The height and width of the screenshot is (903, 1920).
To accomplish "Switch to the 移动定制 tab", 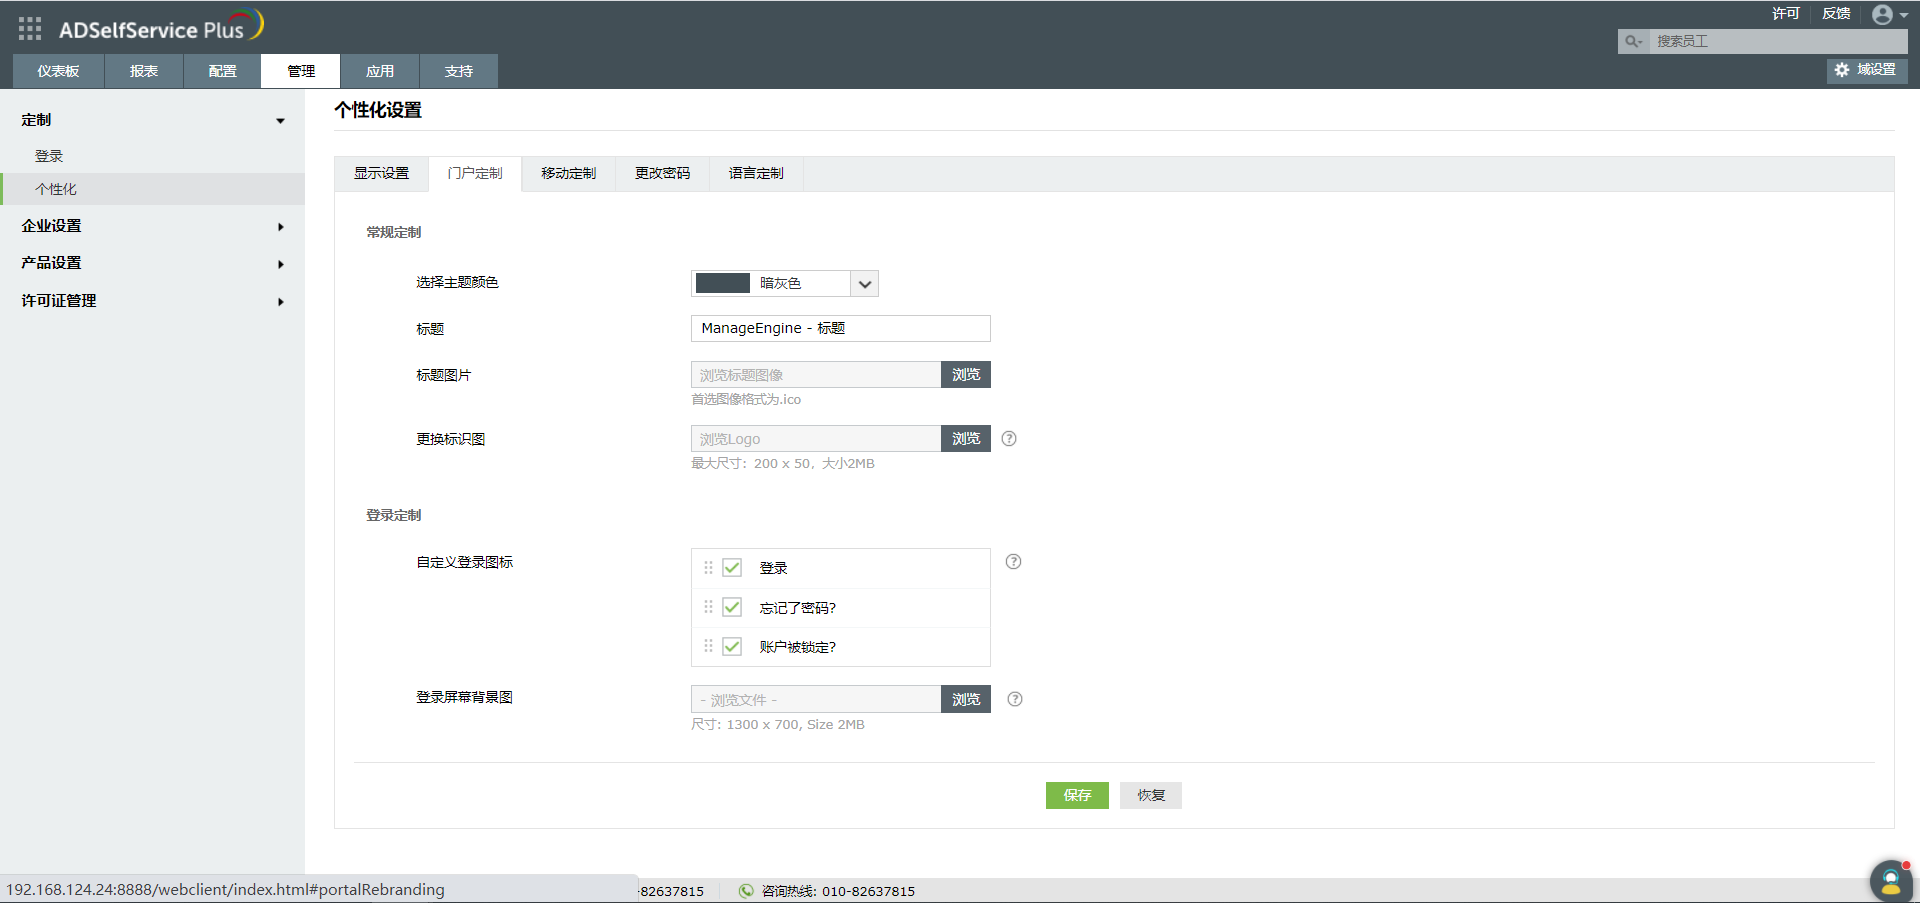I will click(x=569, y=174).
